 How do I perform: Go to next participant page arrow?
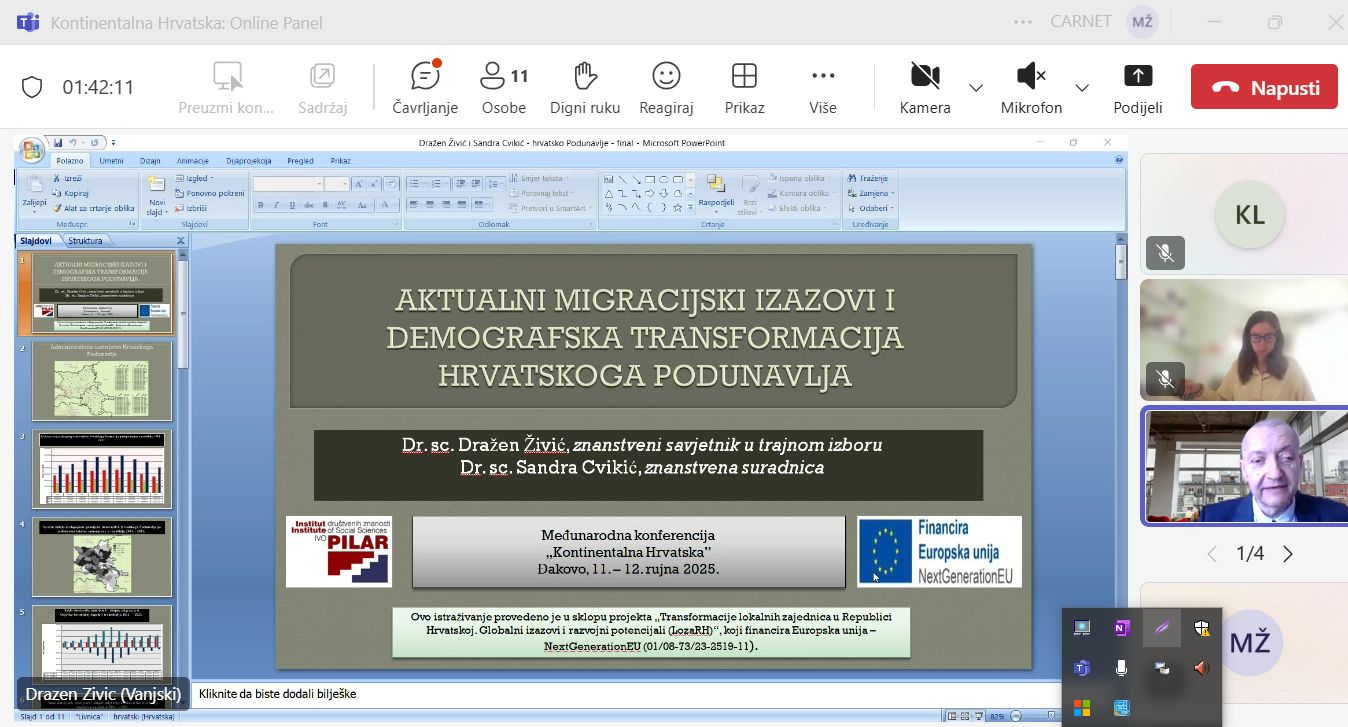click(x=1288, y=554)
